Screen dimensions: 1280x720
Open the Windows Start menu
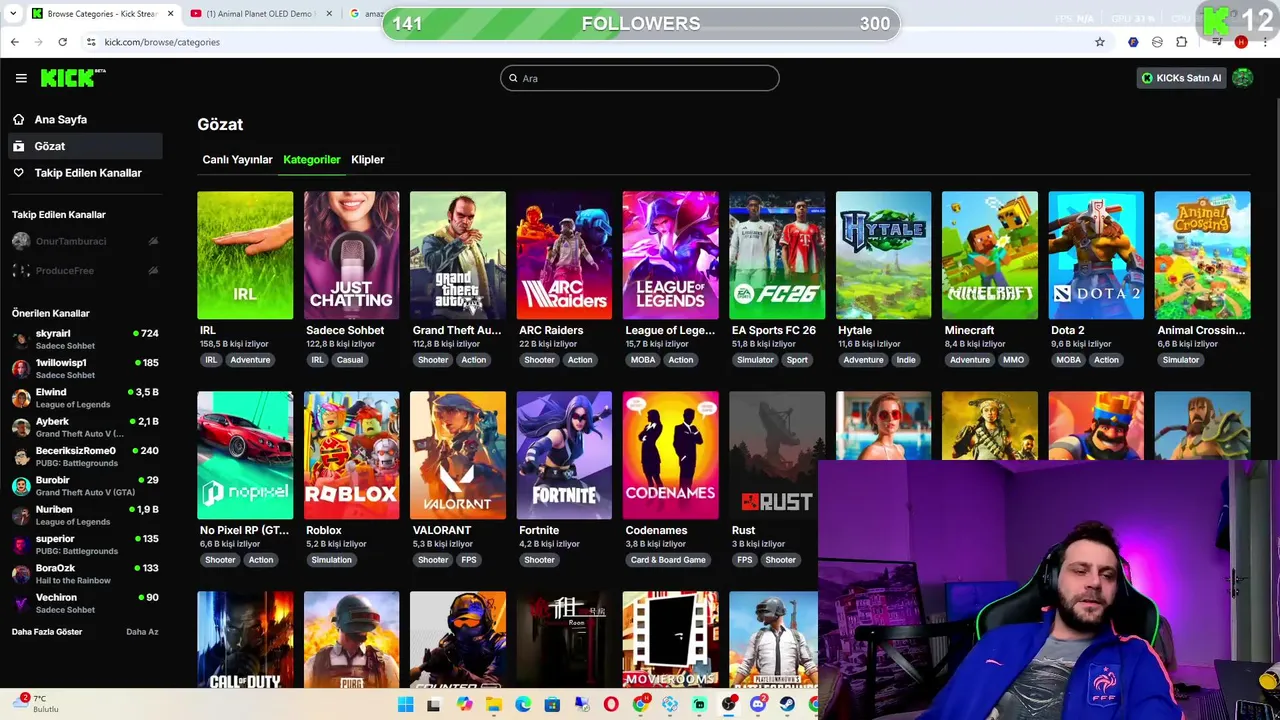(405, 705)
